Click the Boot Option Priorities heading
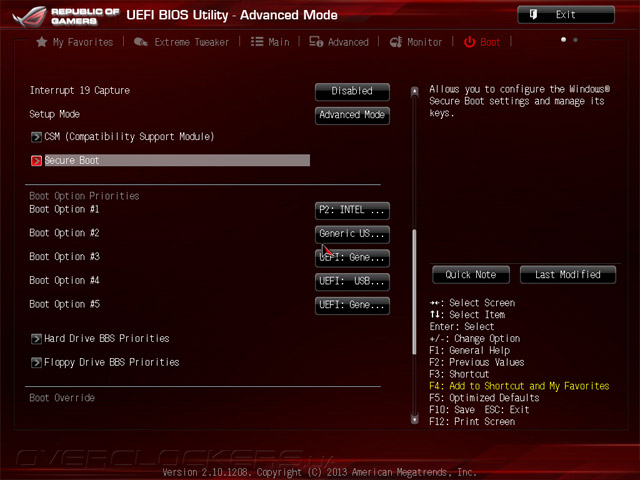The width and height of the screenshot is (640, 480). (84, 196)
